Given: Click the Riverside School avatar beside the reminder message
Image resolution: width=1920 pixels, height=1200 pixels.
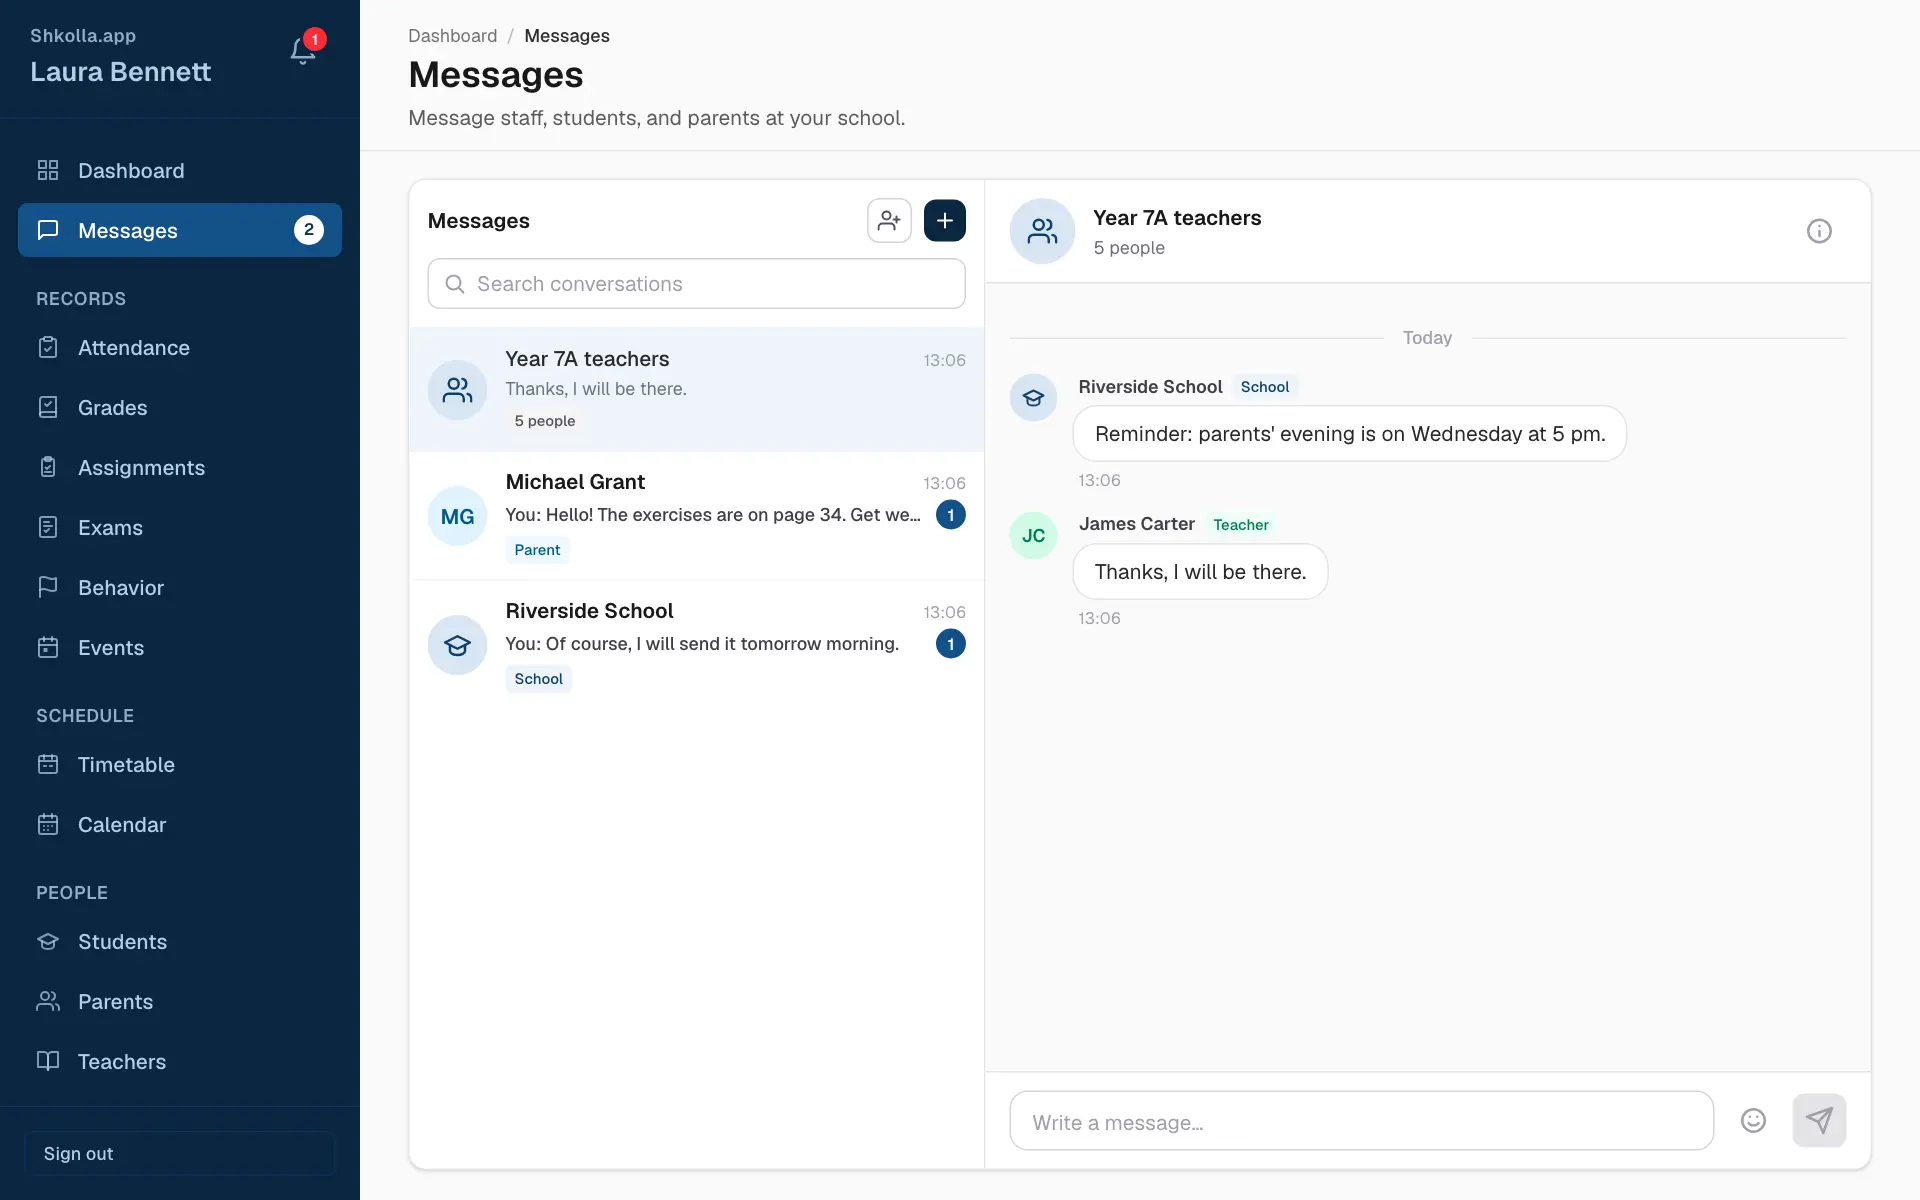Looking at the screenshot, I should point(1033,398).
